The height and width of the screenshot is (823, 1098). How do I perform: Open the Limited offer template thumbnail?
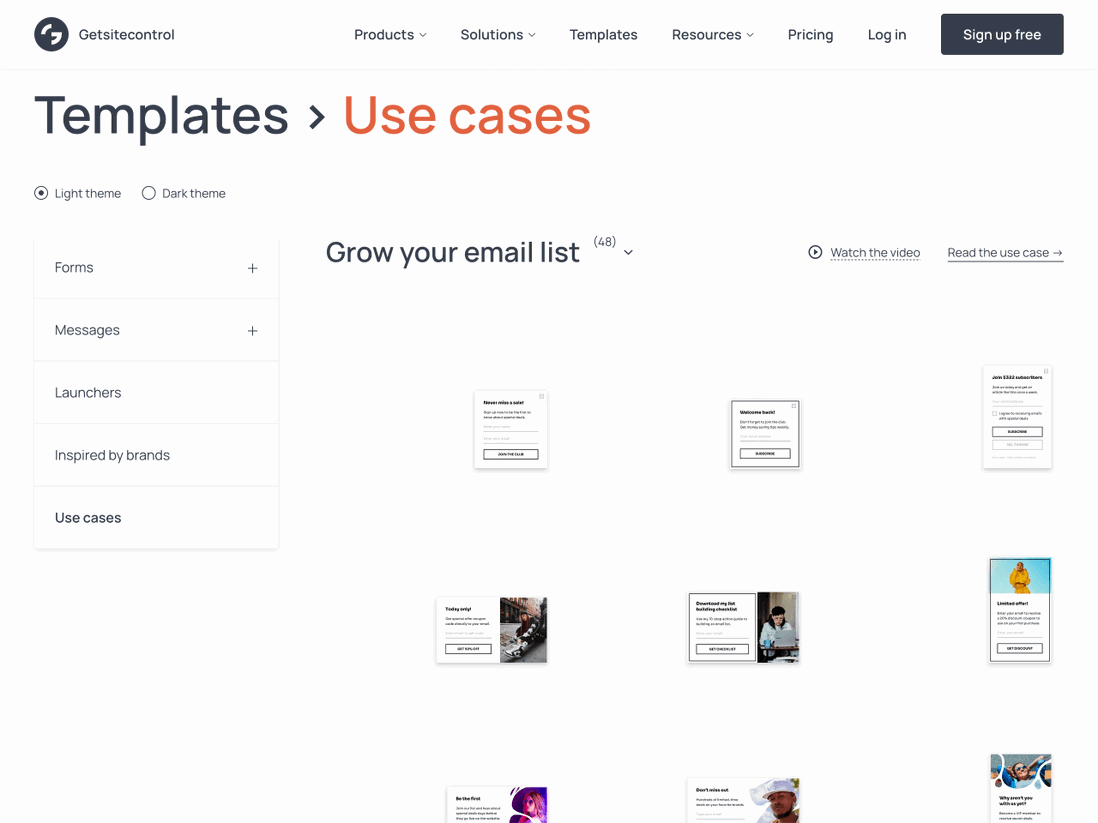1019,610
